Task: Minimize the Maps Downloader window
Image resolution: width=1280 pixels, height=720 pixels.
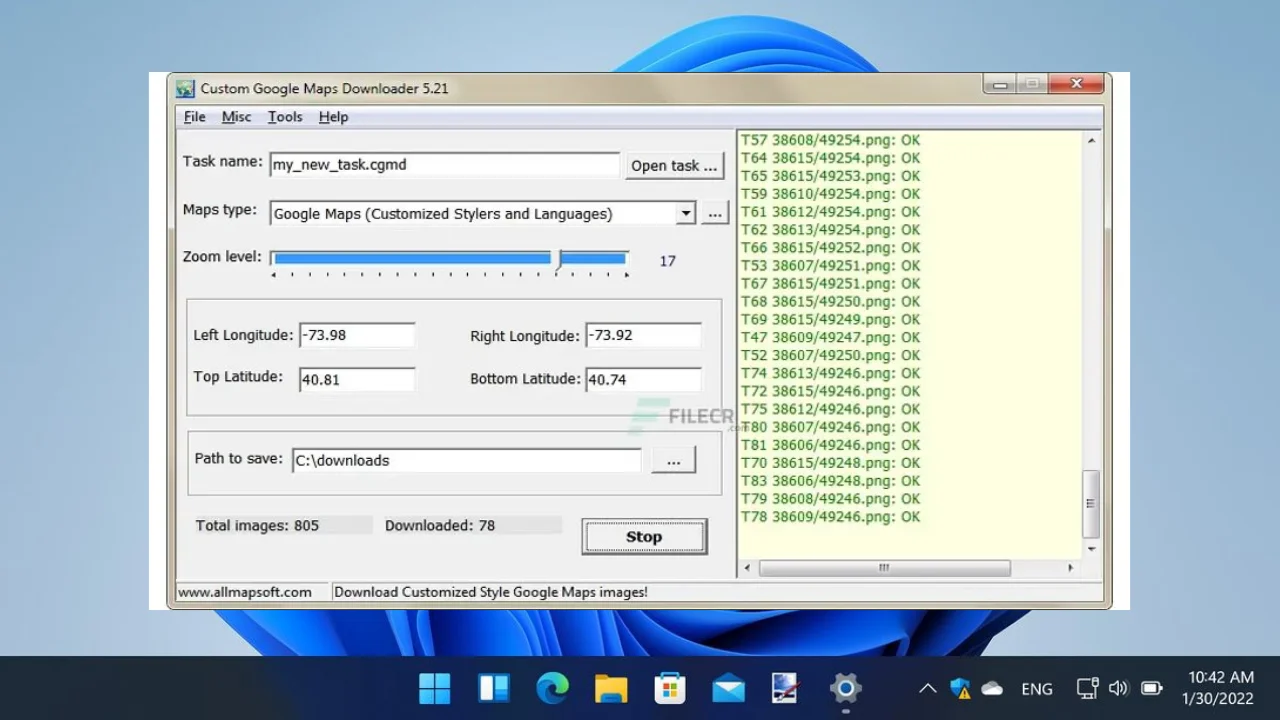Action: (x=1001, y=85)
